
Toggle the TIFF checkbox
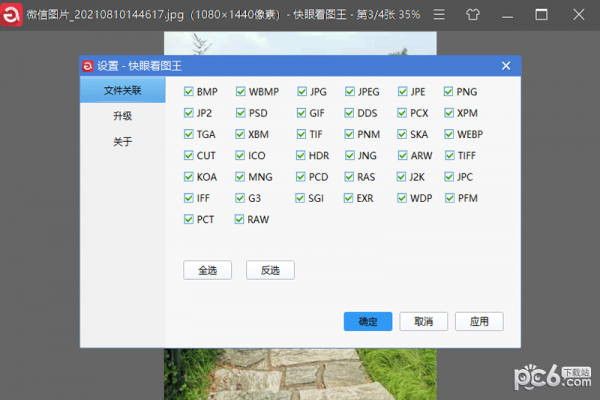(x=450, y=155)
